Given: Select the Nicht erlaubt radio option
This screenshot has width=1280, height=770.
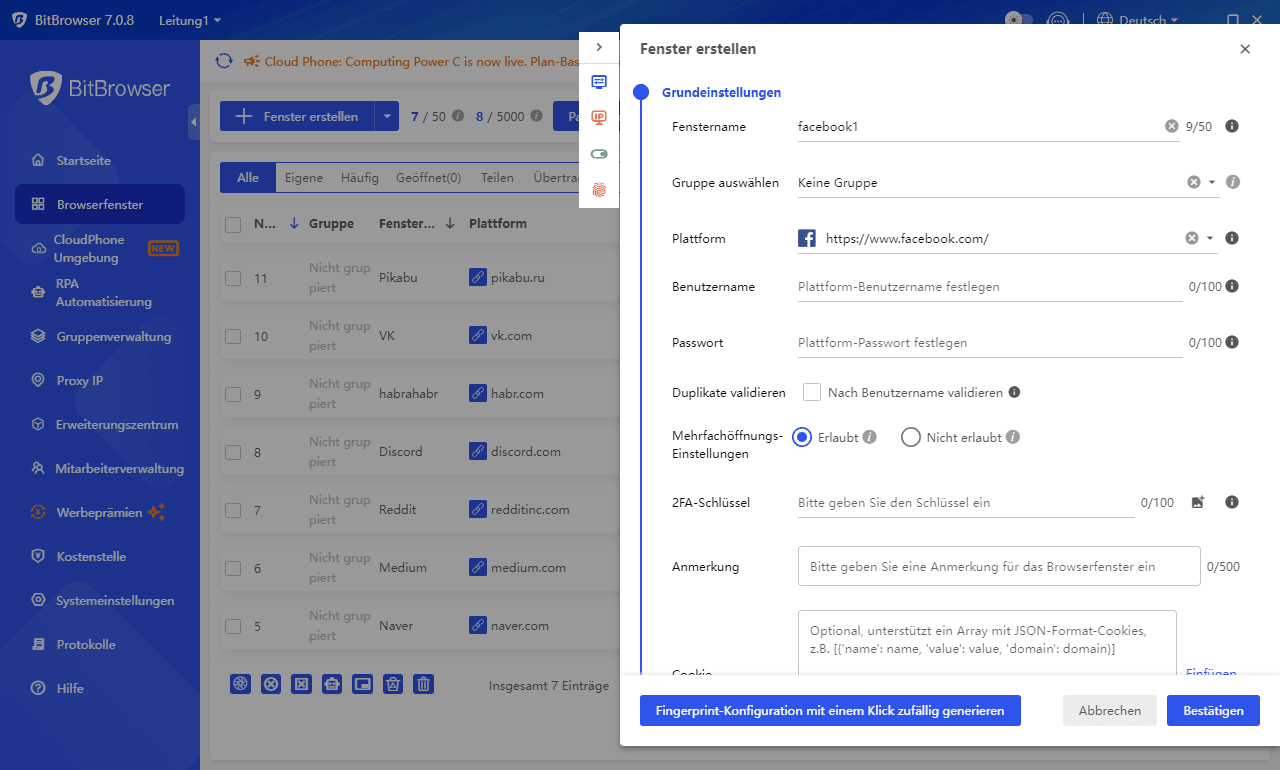Looking at the screenshot, I should coord(910,437).
